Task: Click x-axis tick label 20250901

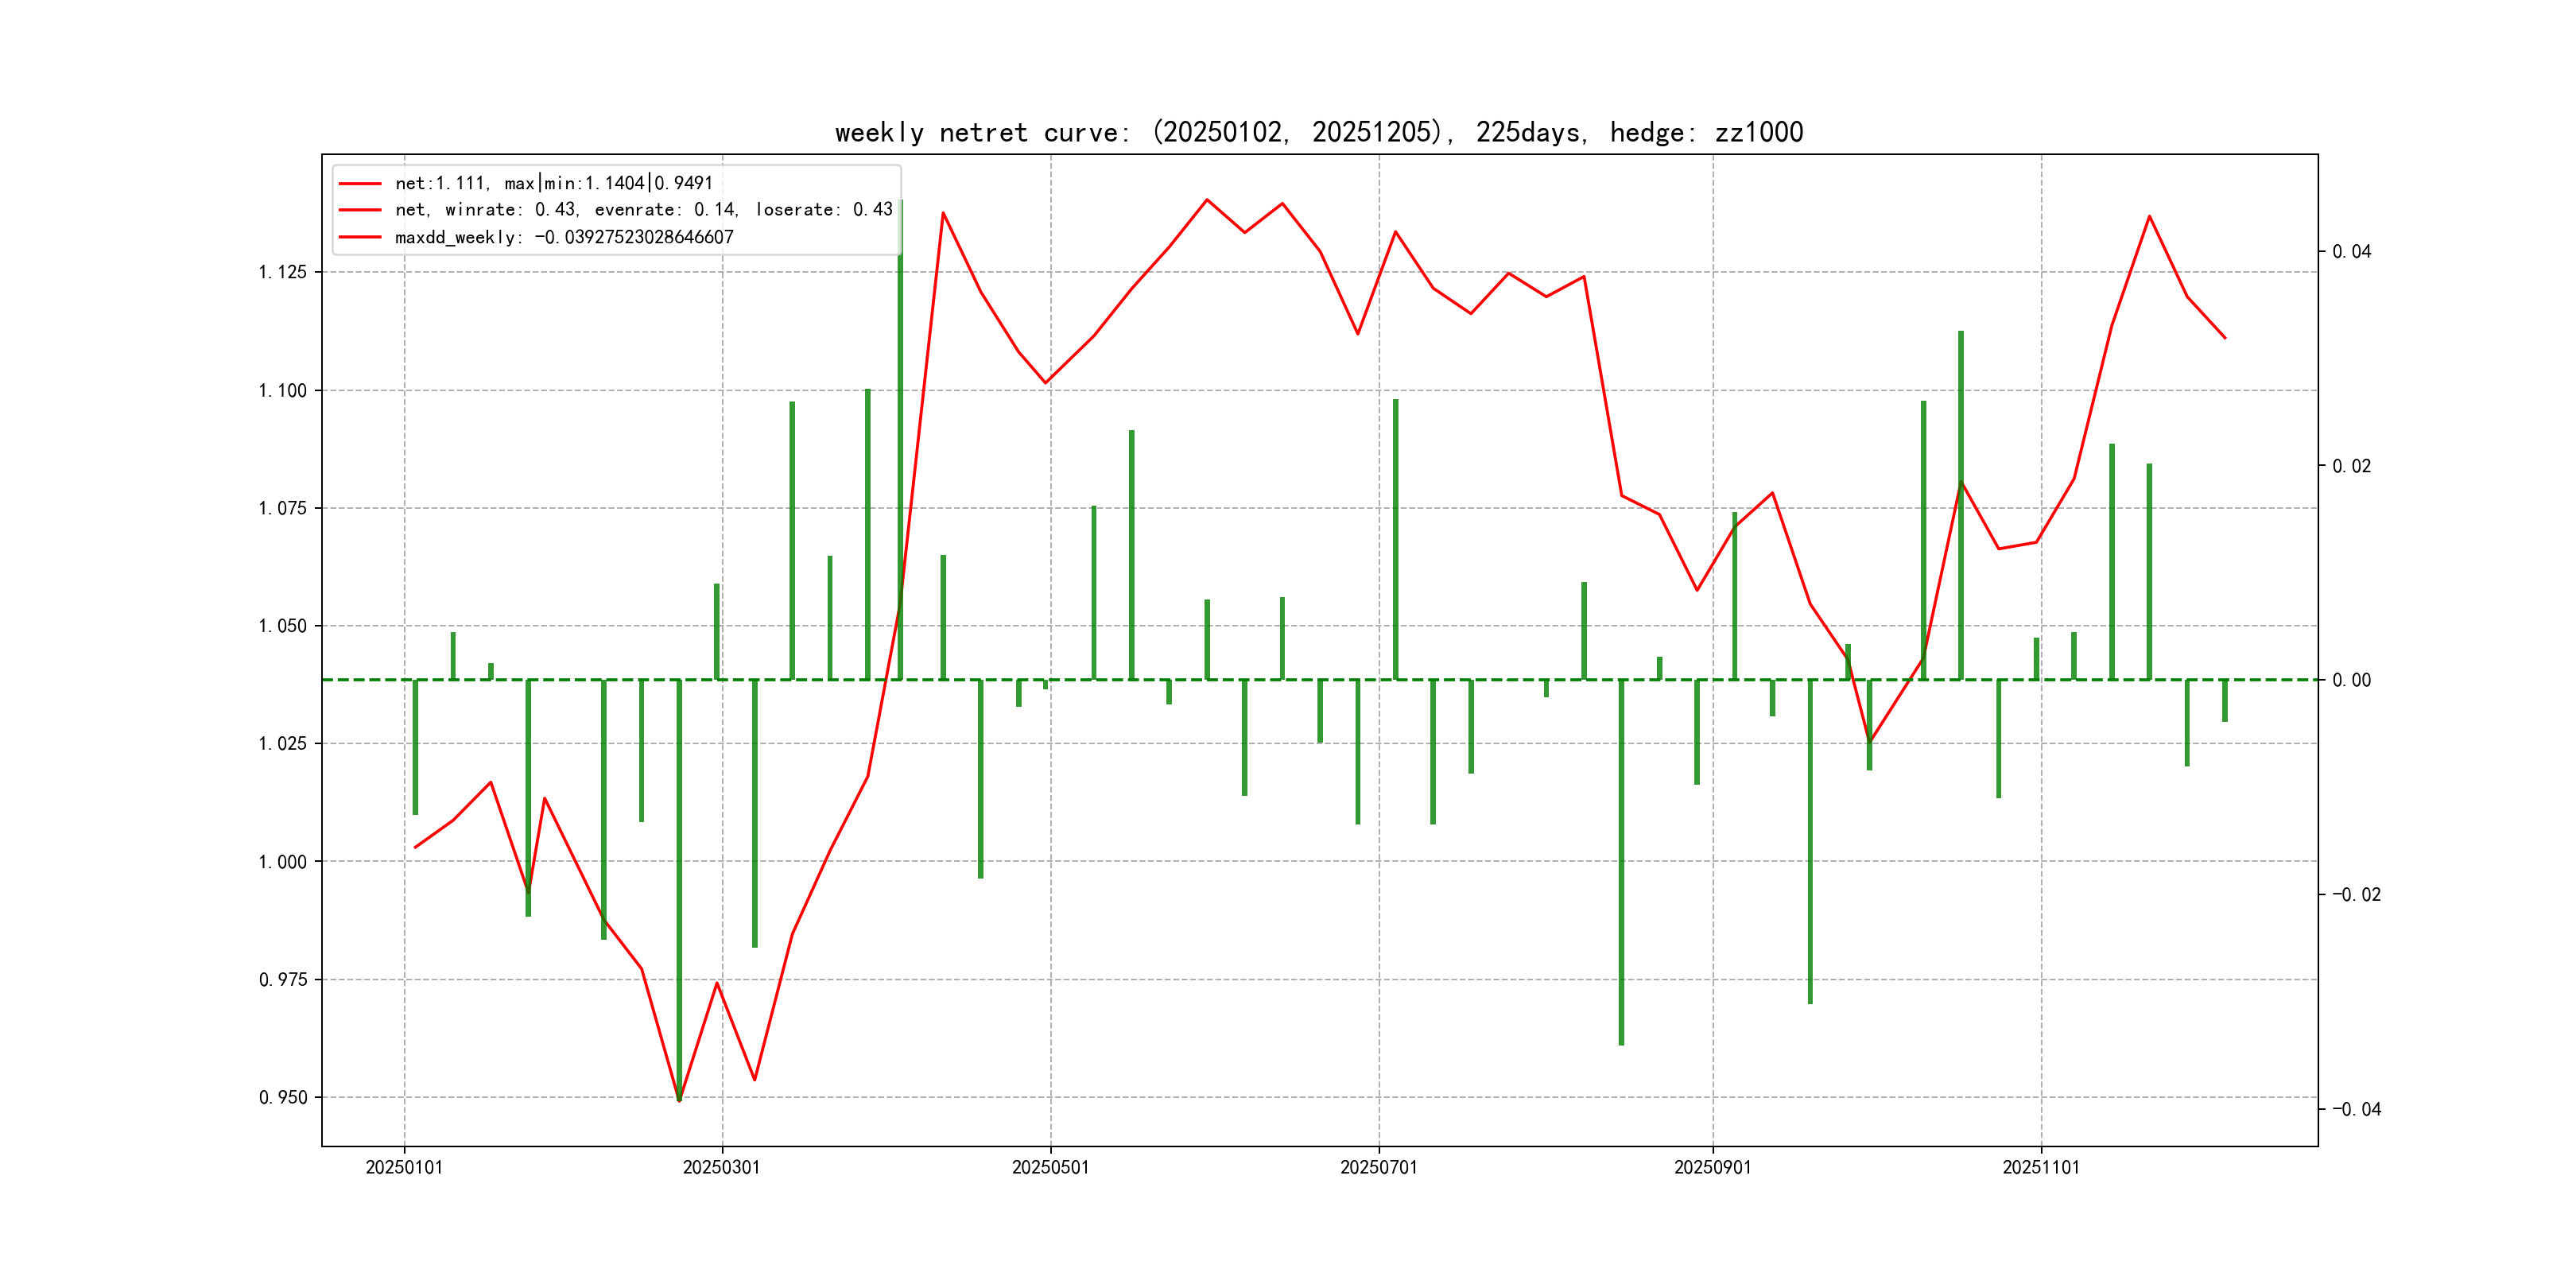Action: (1712, 1167)
